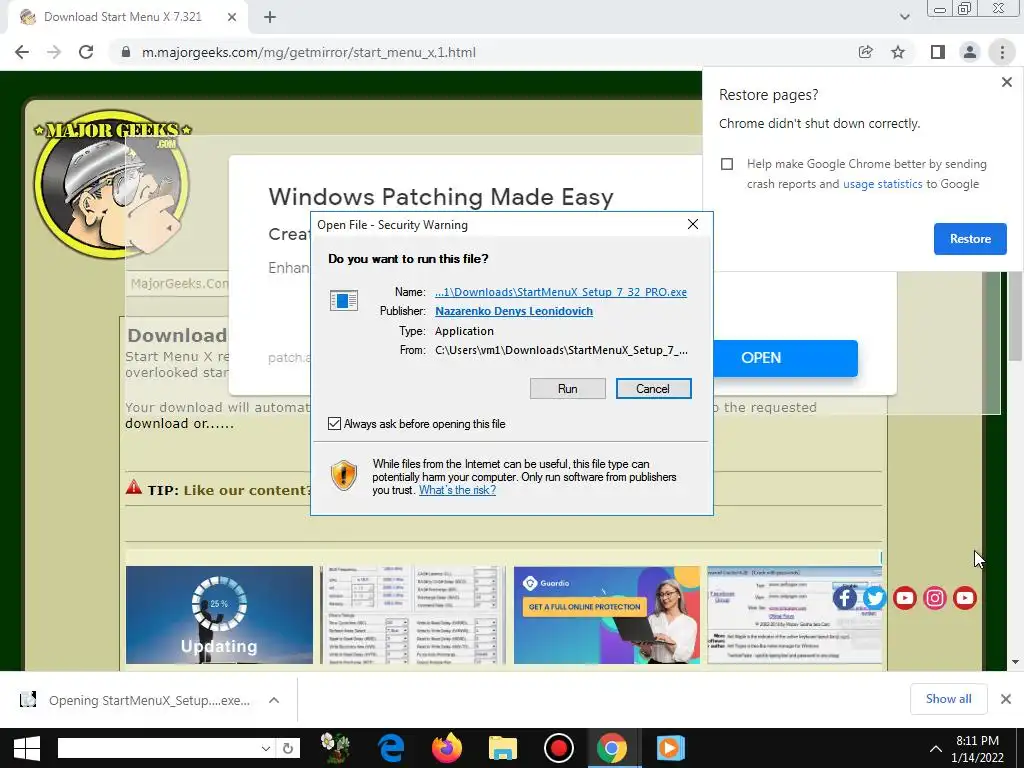Show hidden system tray icons
This screenshot has width=1024, height=768.
pyautogui.click(x=935, y=748)
